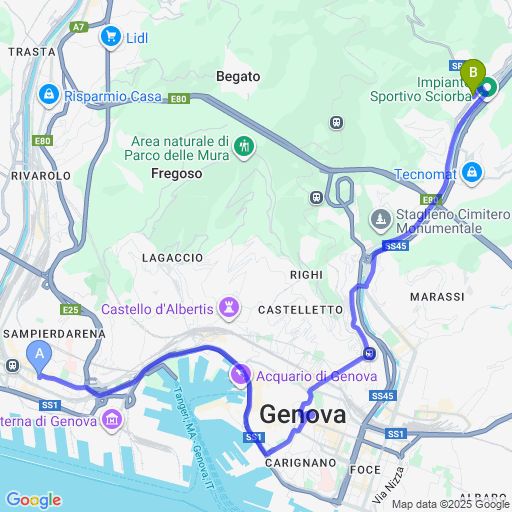Click the Castello d'Albertis castle pin

click(x=229, y=309)
